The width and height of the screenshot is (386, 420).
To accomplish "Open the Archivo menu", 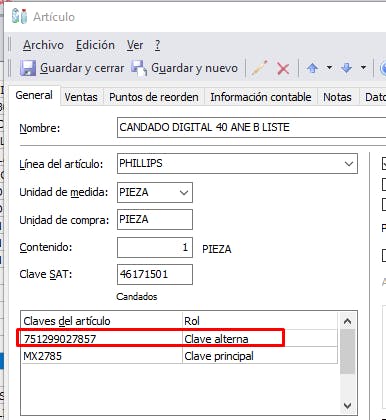I will [43, 45].
